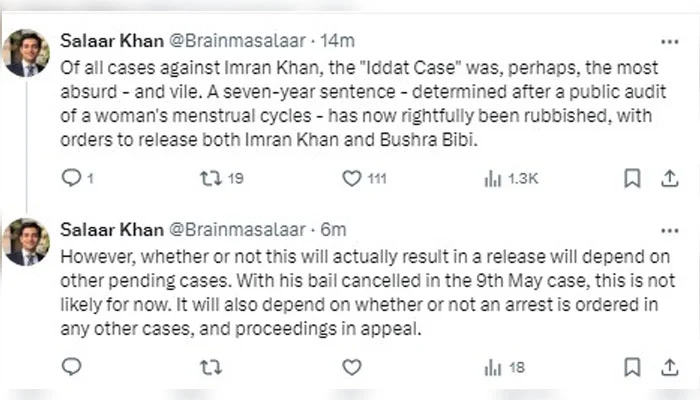700x400 pixels.
Task: View analytics of tweet with 1.3K views
Action: [x=492, y=178]
